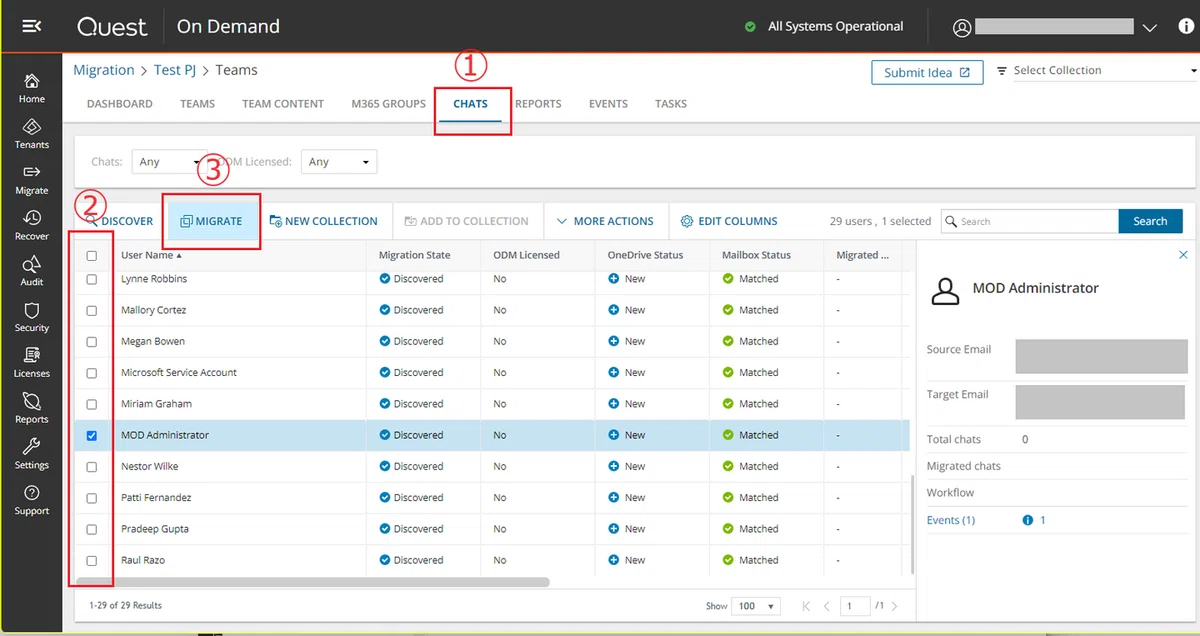Click the horizontal table scrollbar

click(312, 582)
